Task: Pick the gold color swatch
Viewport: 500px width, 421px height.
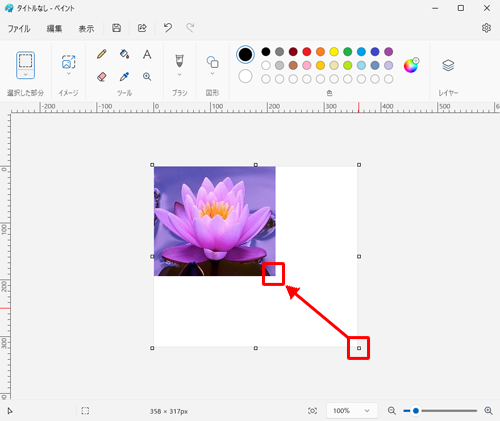Action: click(320, 65)
